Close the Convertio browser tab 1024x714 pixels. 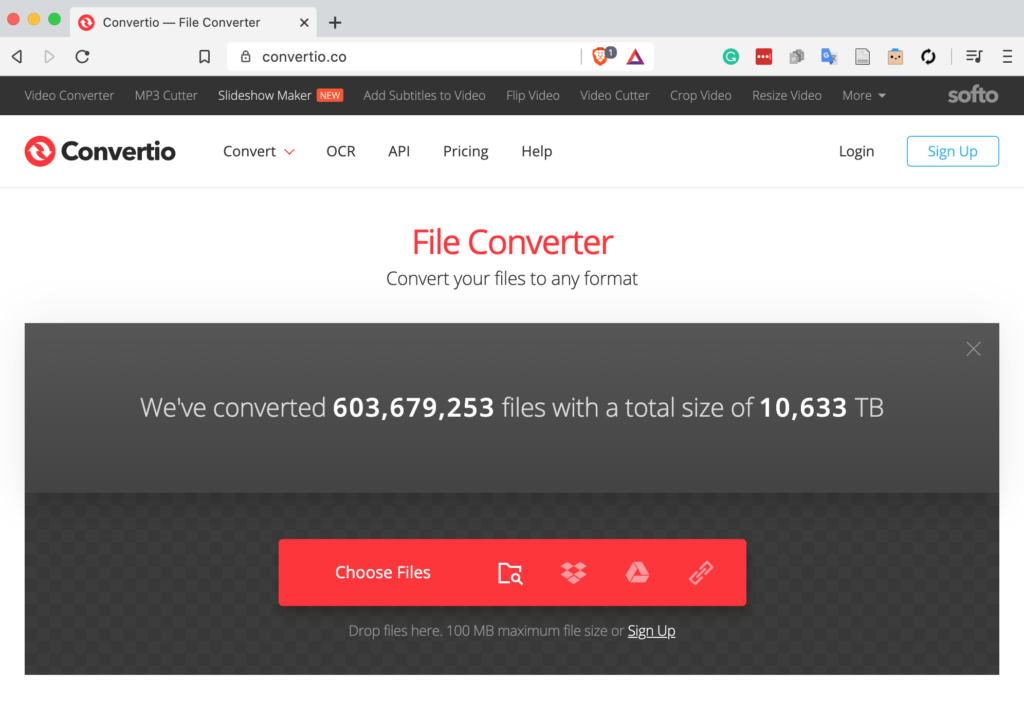pyautogui.click(x=304, y=23)
